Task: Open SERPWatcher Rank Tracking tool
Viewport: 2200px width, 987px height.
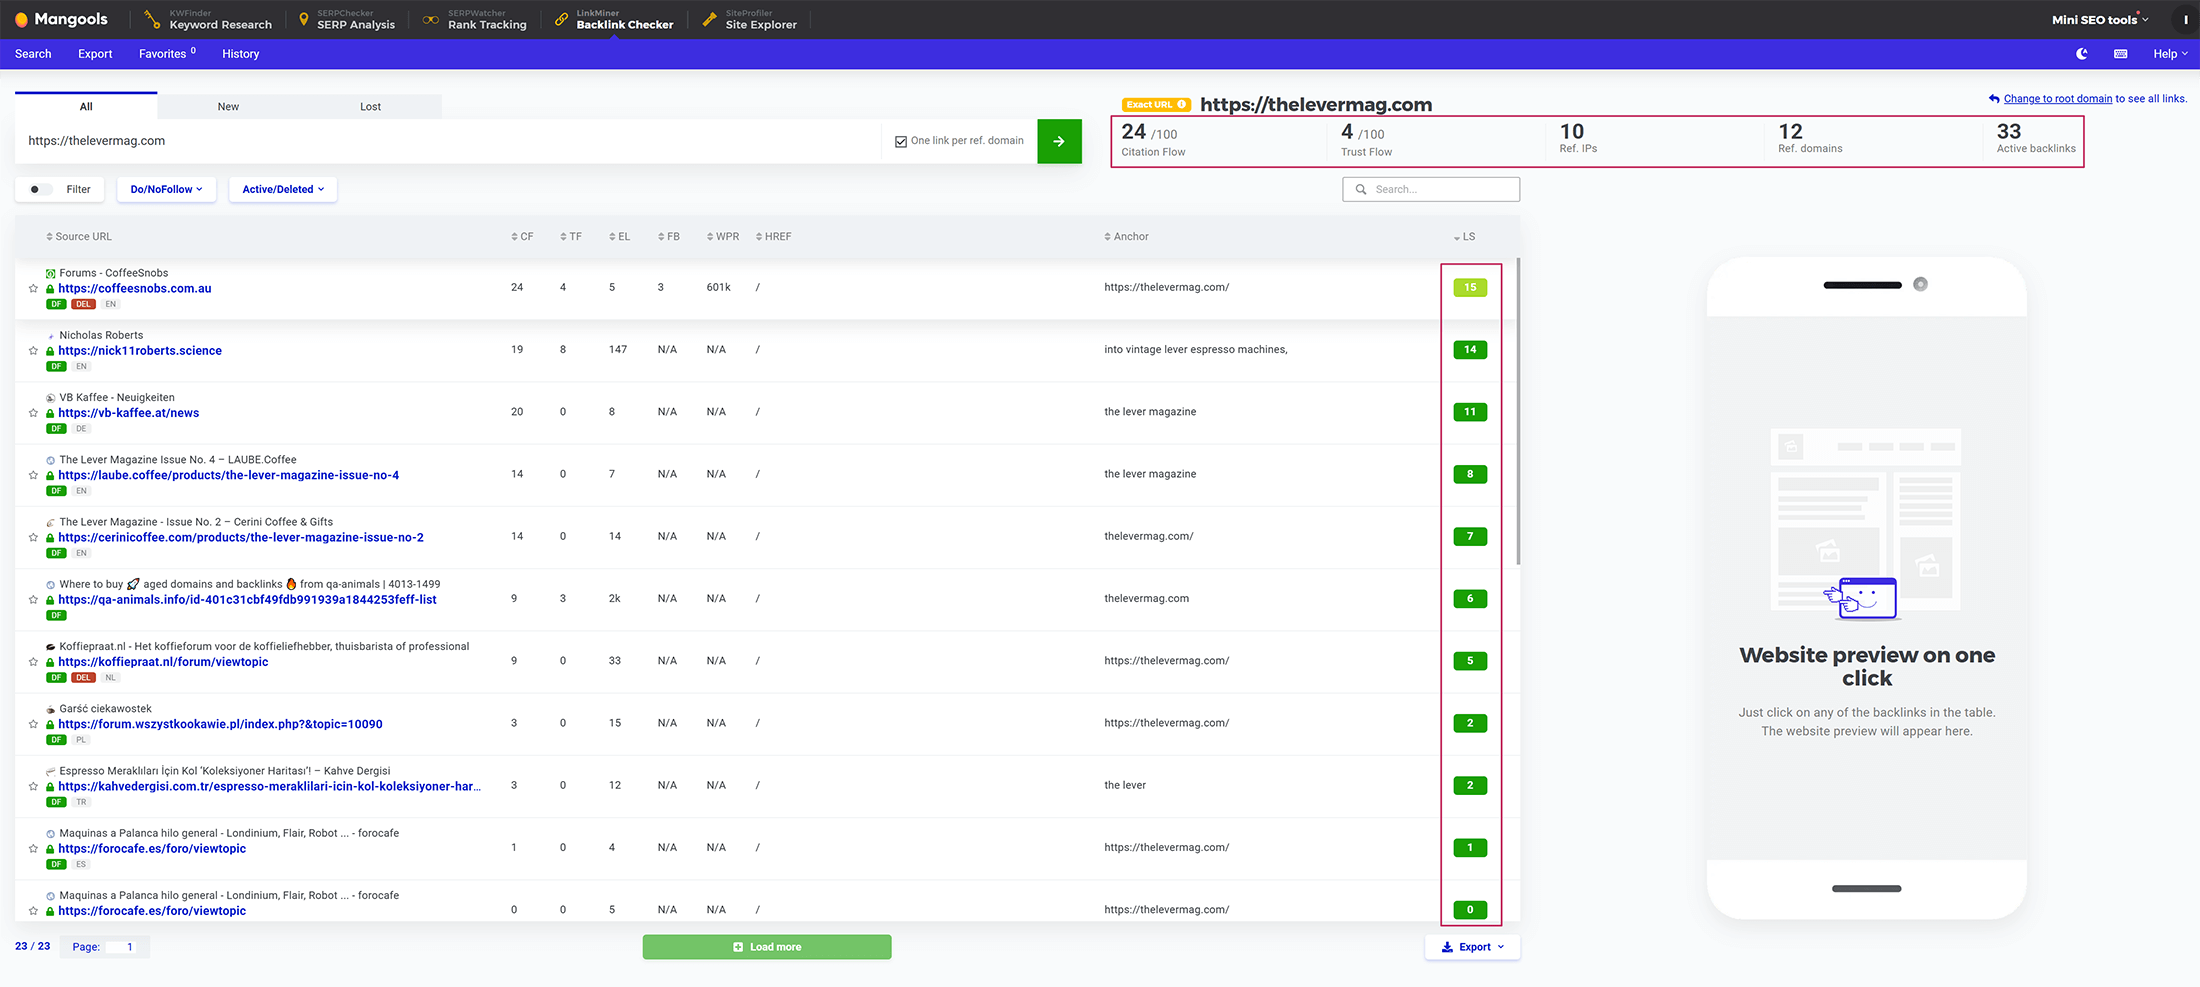Action: [475, 19]
